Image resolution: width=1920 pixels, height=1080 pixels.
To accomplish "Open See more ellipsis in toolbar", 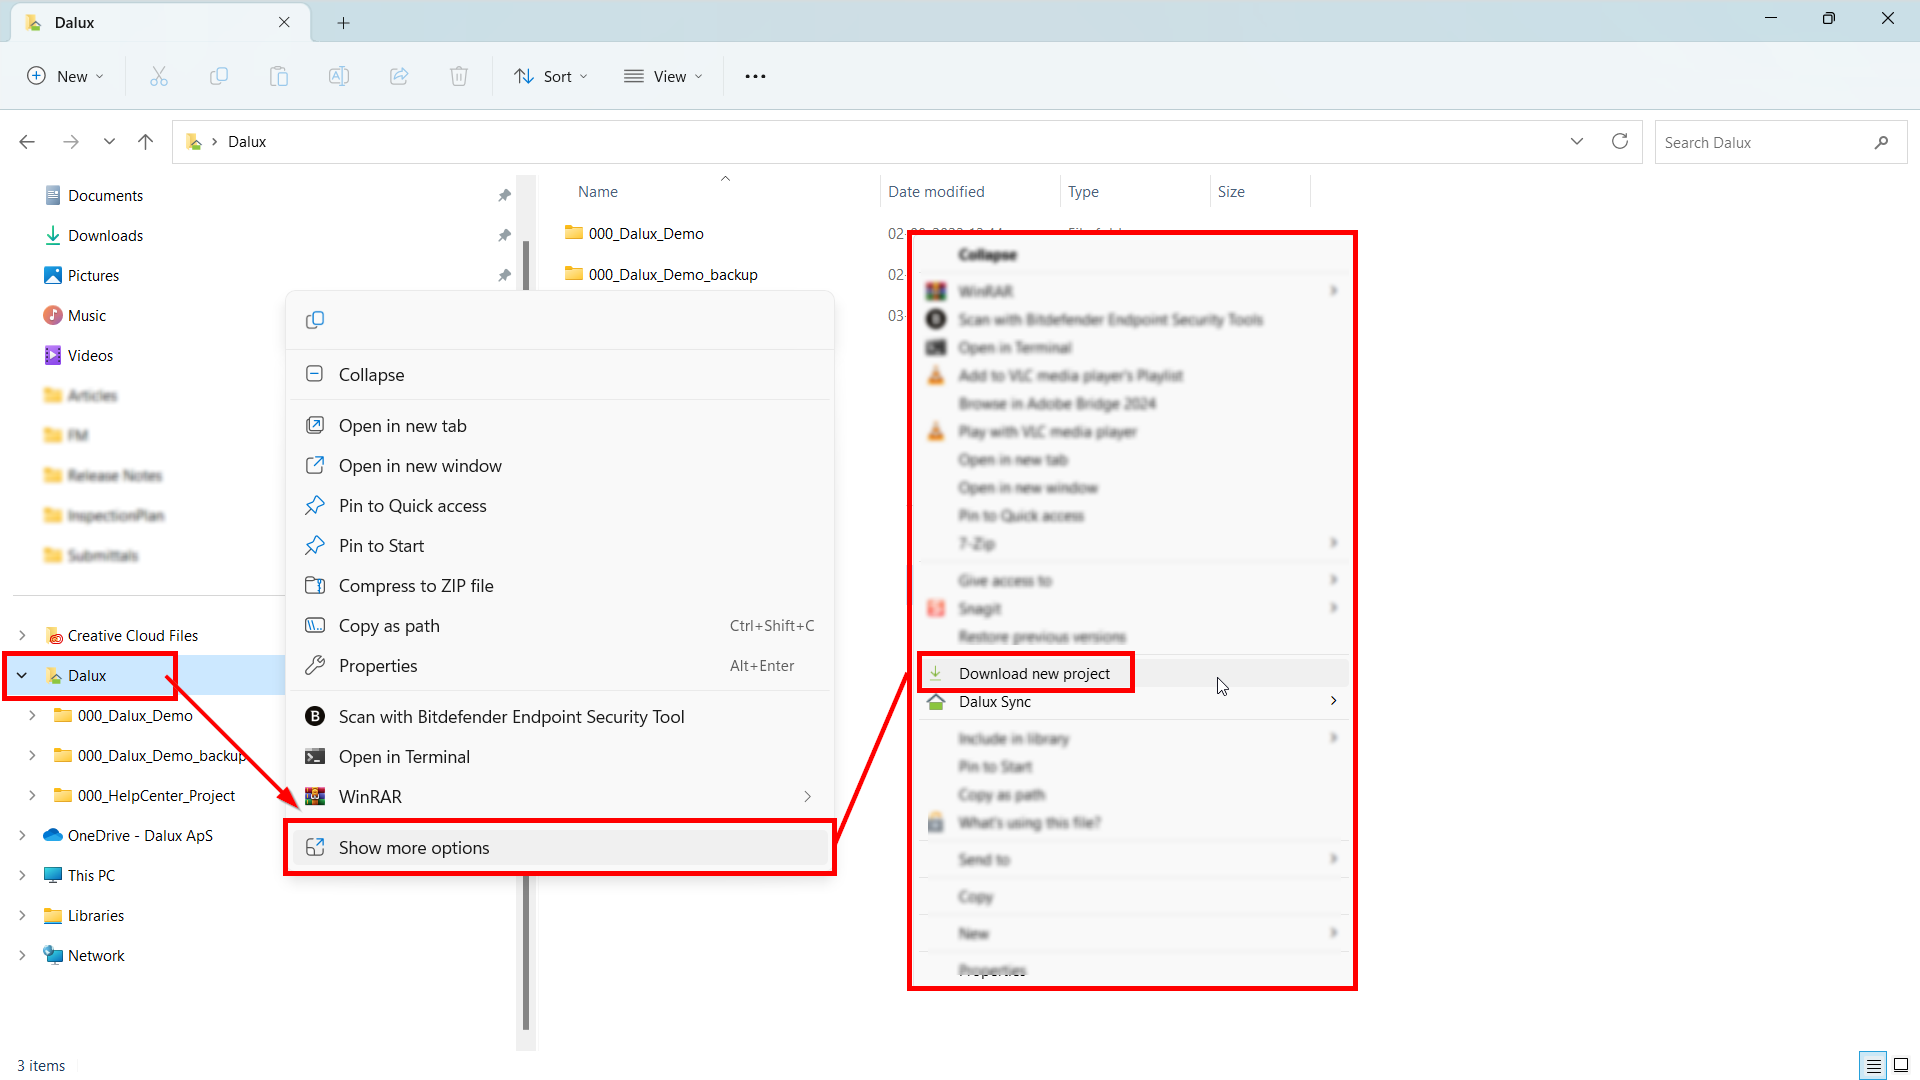I will click(x=755, y=76).
